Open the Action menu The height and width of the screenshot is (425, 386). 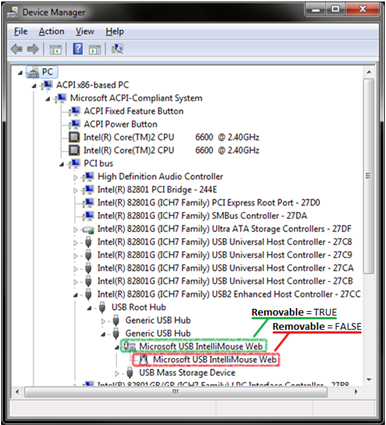pyautogui.click(x=51, y=31)
